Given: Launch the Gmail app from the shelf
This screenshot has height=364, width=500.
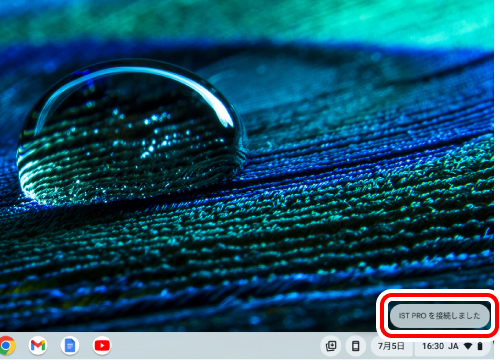Looking at the screenshot, I should [38, 346].
